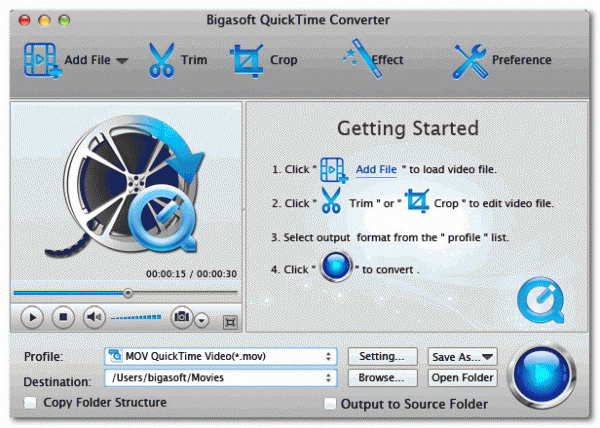Click the Add File film icon in toolbar
This screenshot has width=600, height=428.
(42, 60)
